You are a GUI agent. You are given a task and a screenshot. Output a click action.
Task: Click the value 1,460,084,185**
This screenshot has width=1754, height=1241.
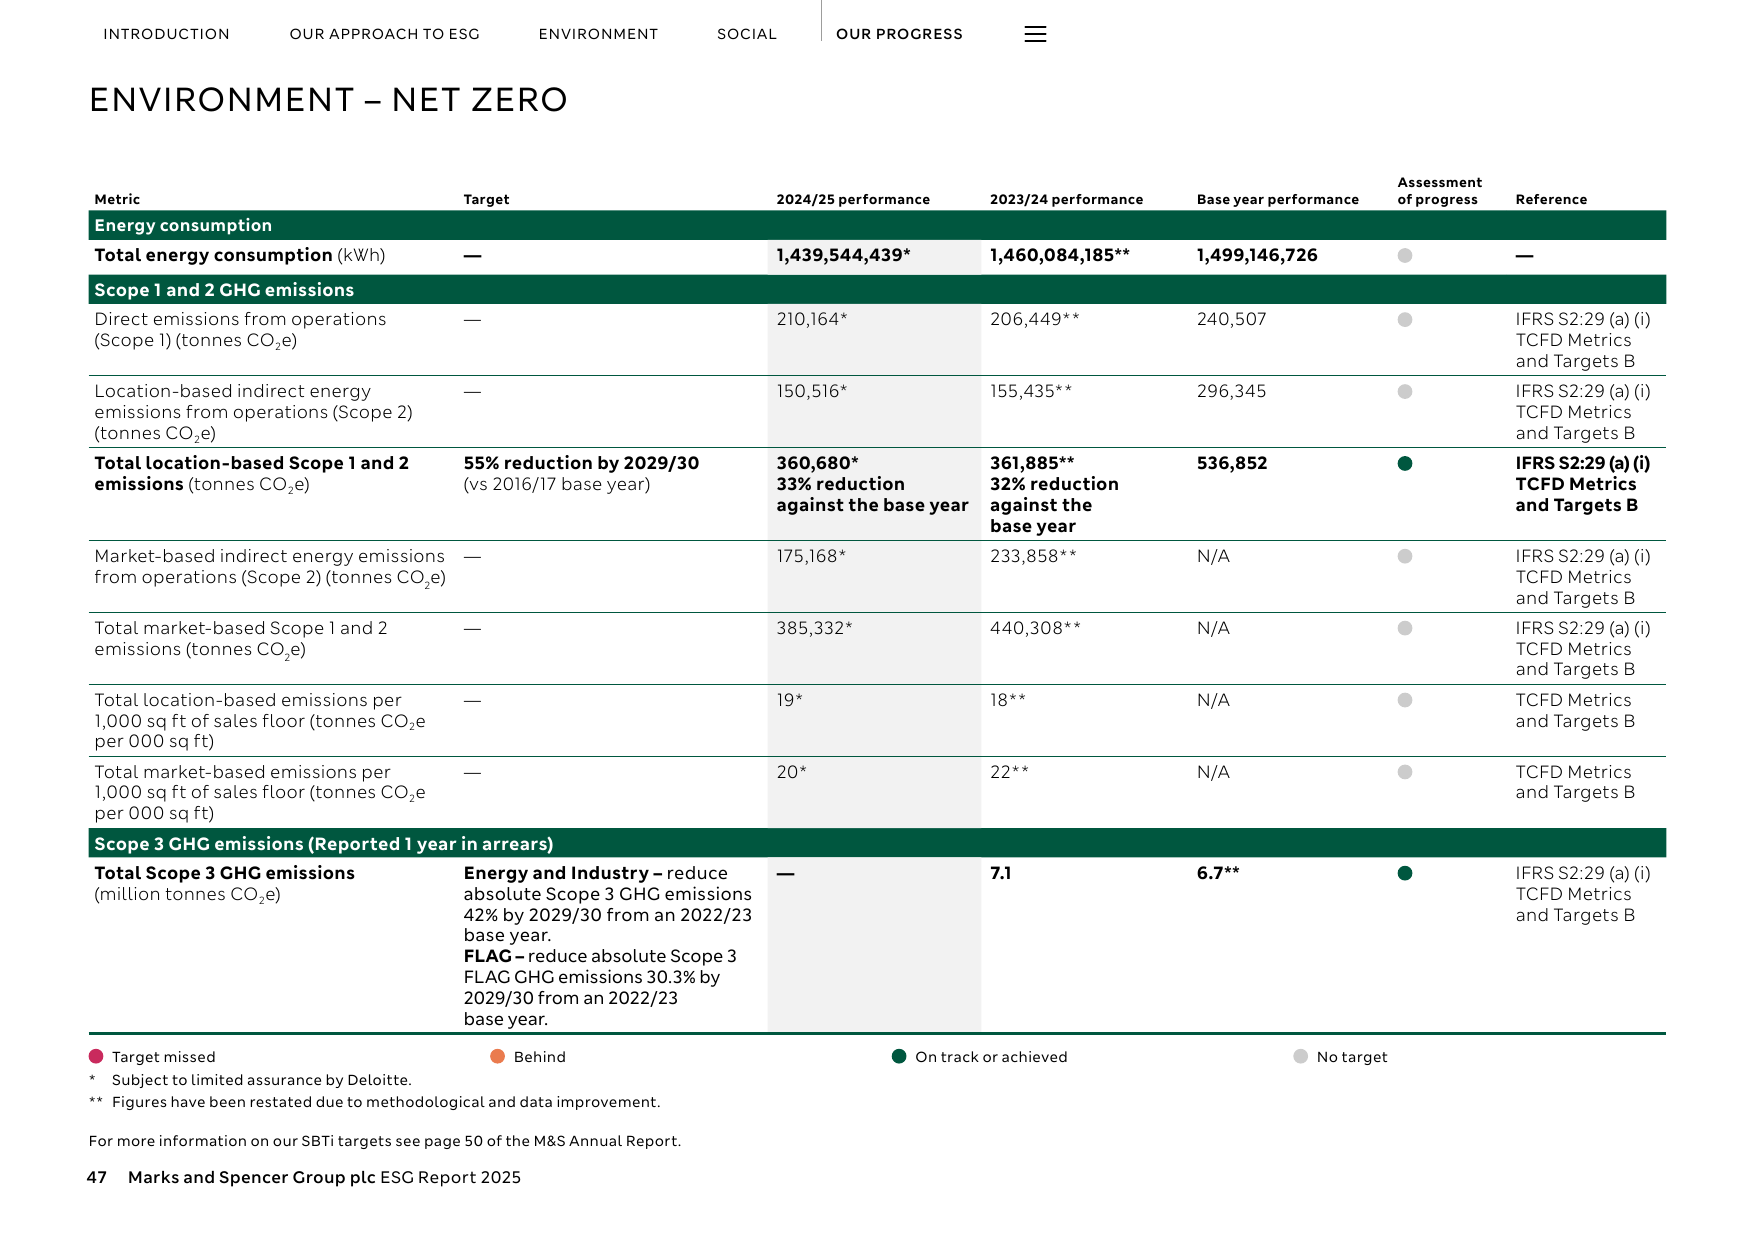pos(1060,255)
